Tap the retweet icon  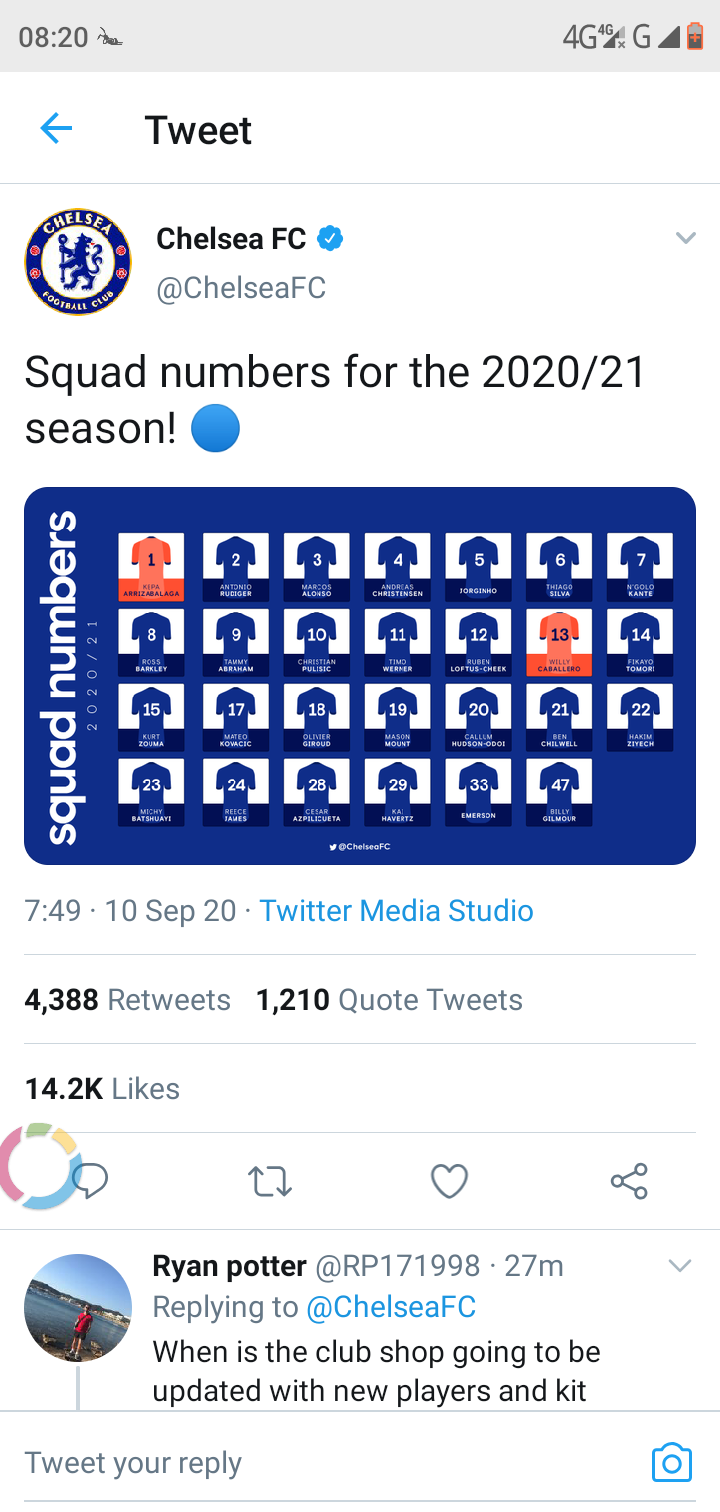[x=269, y=1181]
